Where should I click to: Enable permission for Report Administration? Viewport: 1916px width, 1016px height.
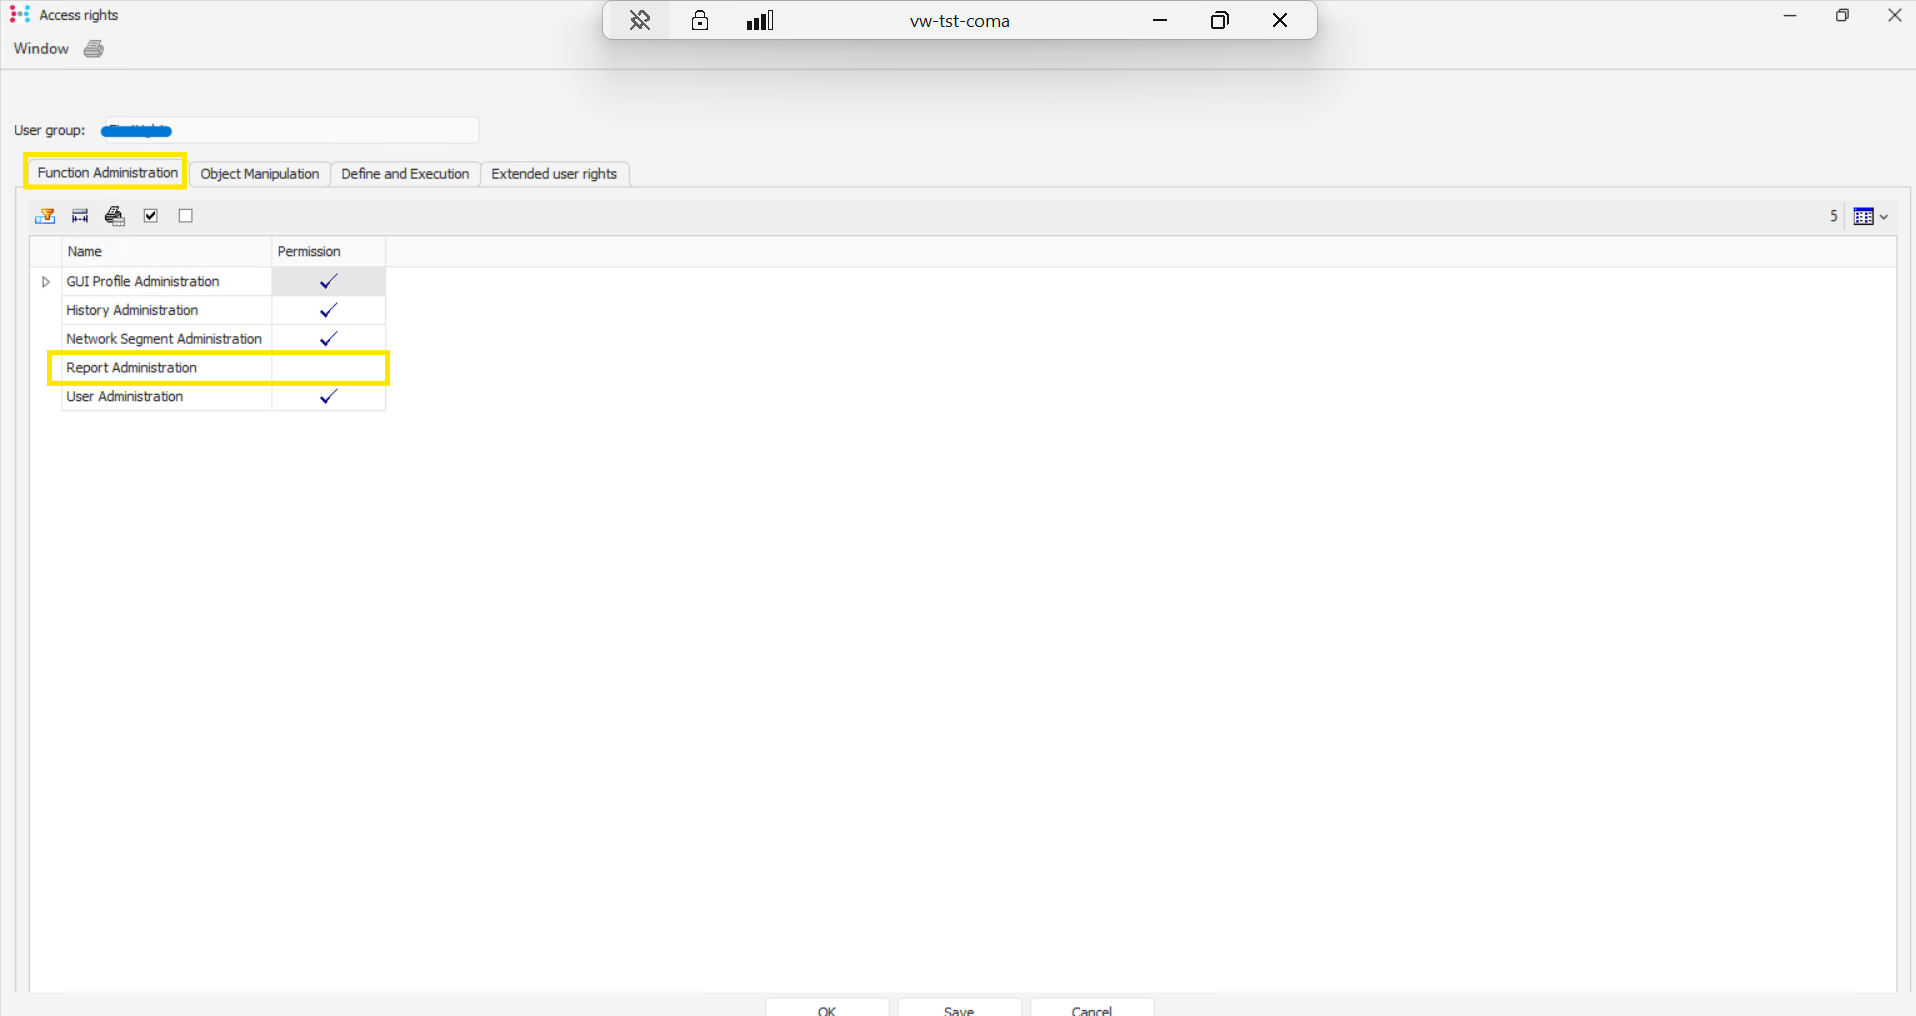[x=328, y=368]
